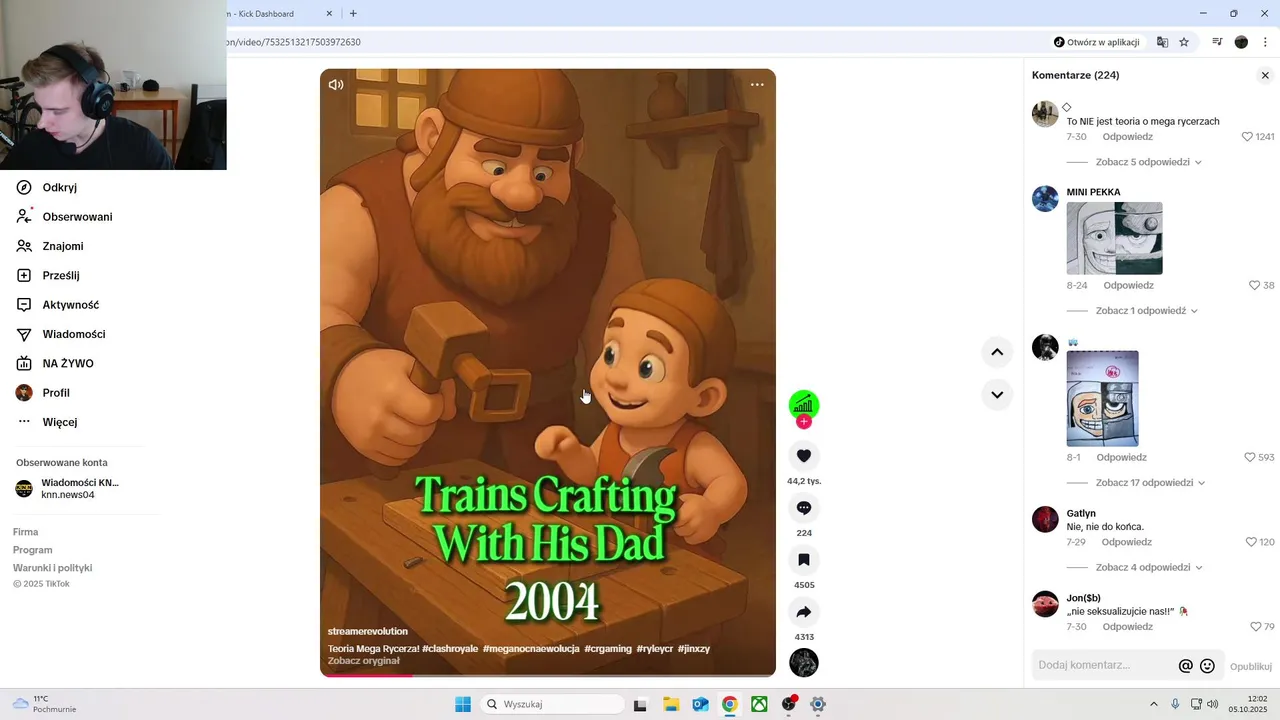The image size is (1280, 720).
Task: Click 'Otwórz w aplikacji' in address bar
Action: pos(1096,42)
